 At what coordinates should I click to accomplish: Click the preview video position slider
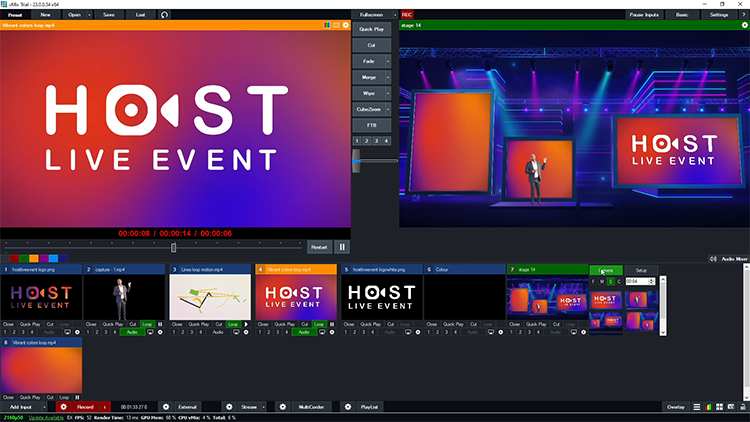click(173, 247)
